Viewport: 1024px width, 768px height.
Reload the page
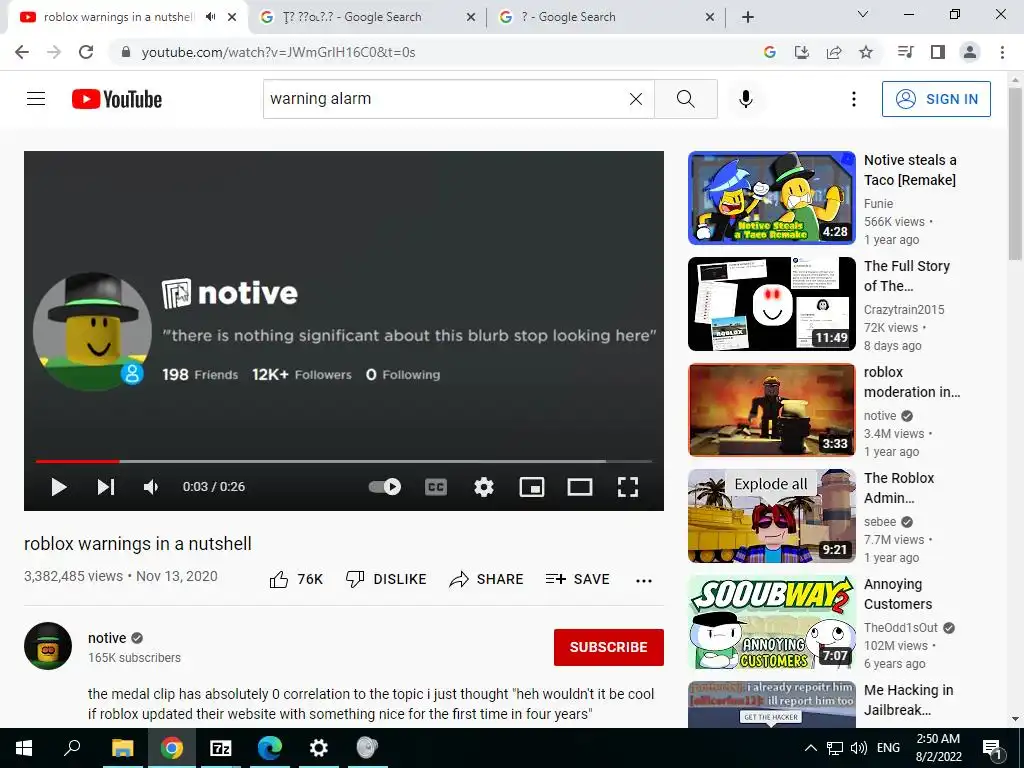pyautogui.click(x=86, y=52)
